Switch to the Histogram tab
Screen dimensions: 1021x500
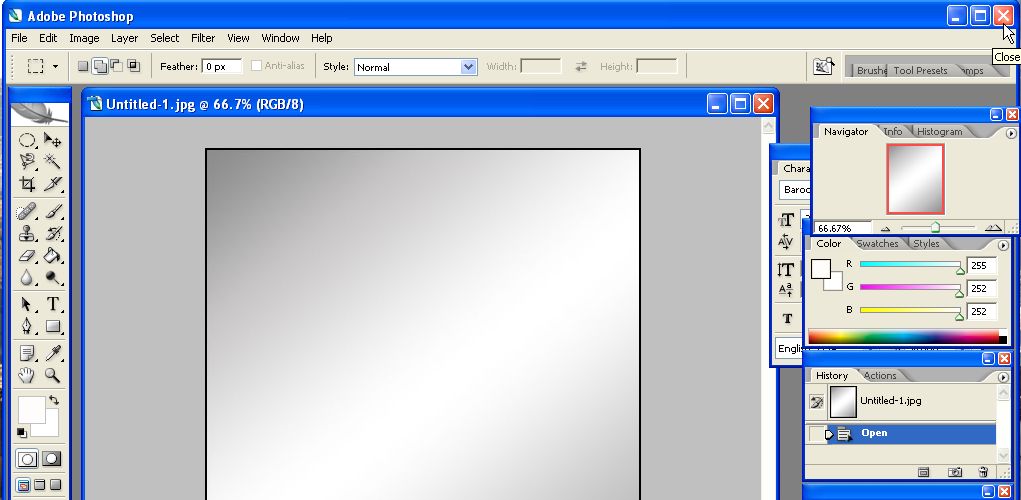[939, 132]
